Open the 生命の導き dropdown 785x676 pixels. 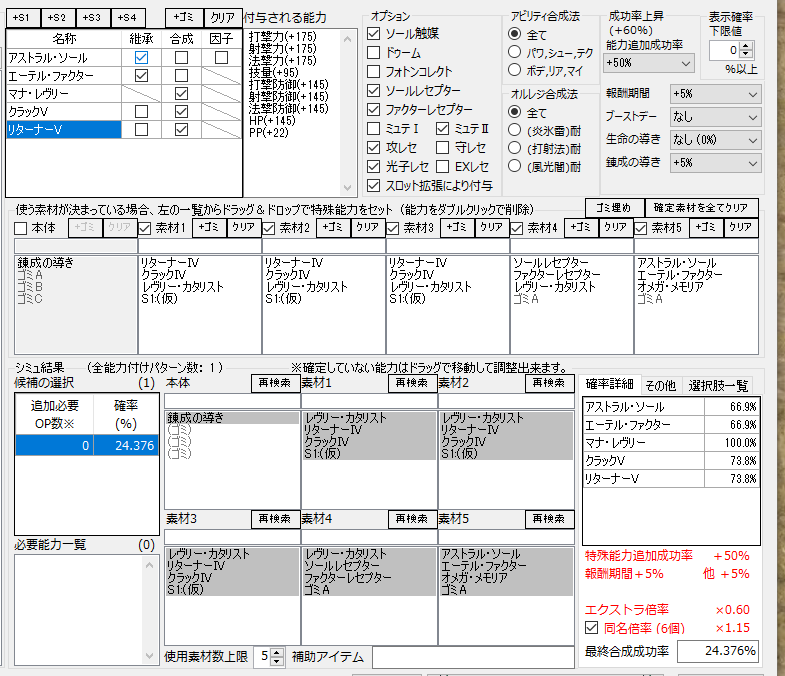click(715, 140)
